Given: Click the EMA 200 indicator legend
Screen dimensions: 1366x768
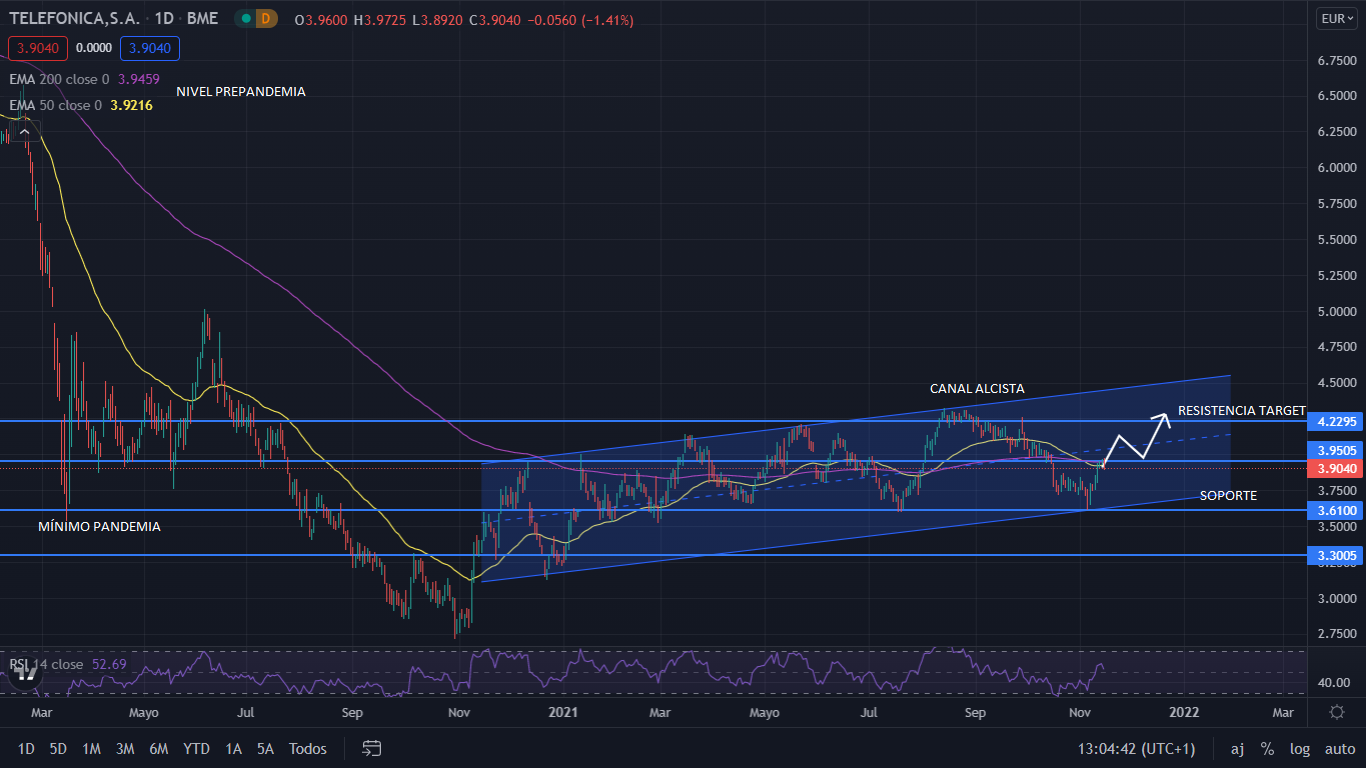Looking at the screenshot, I should (x=60, y=78).
